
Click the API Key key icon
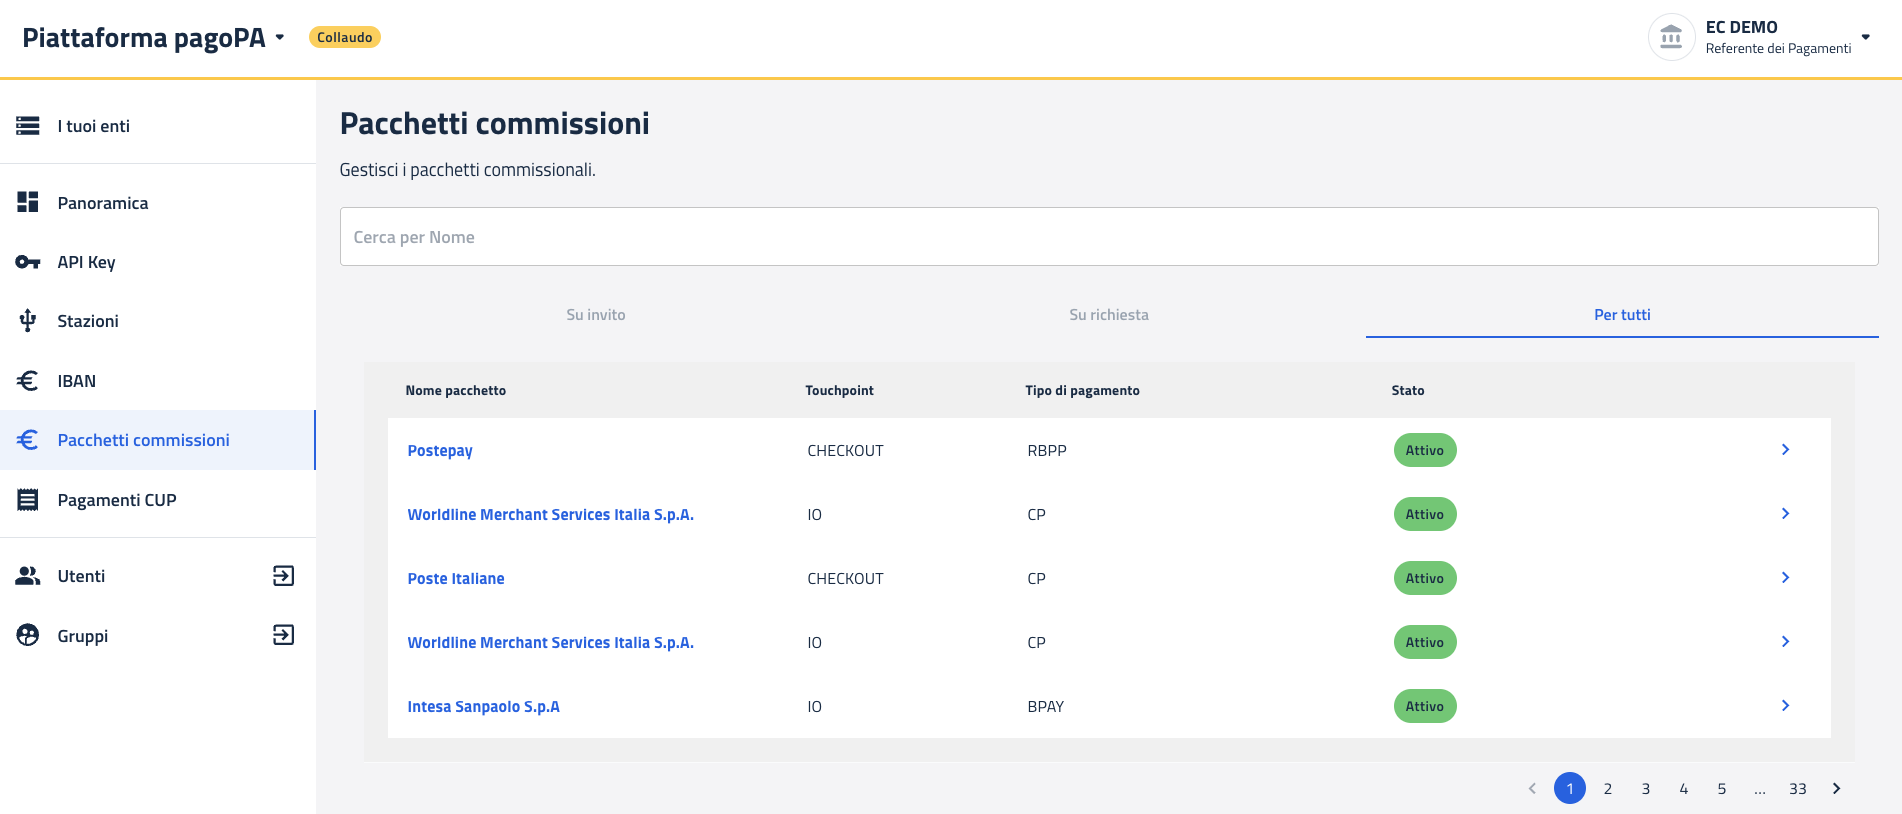point(28,262)
